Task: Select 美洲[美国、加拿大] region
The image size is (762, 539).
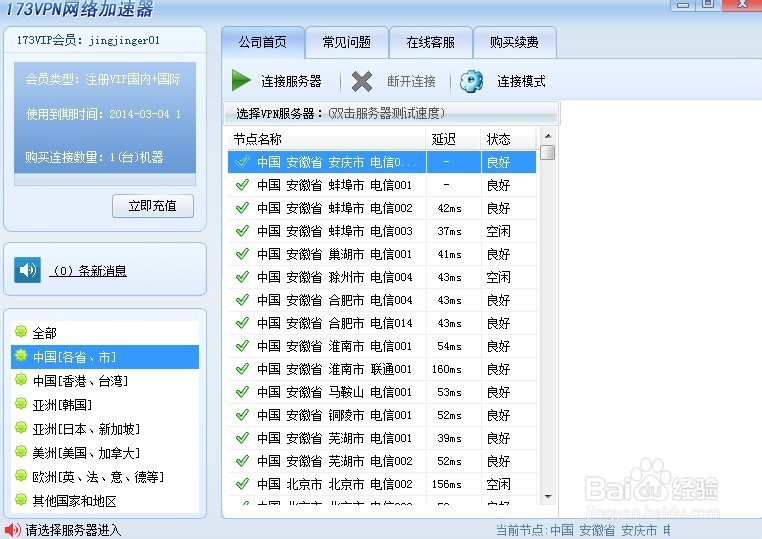Action: 105,453
